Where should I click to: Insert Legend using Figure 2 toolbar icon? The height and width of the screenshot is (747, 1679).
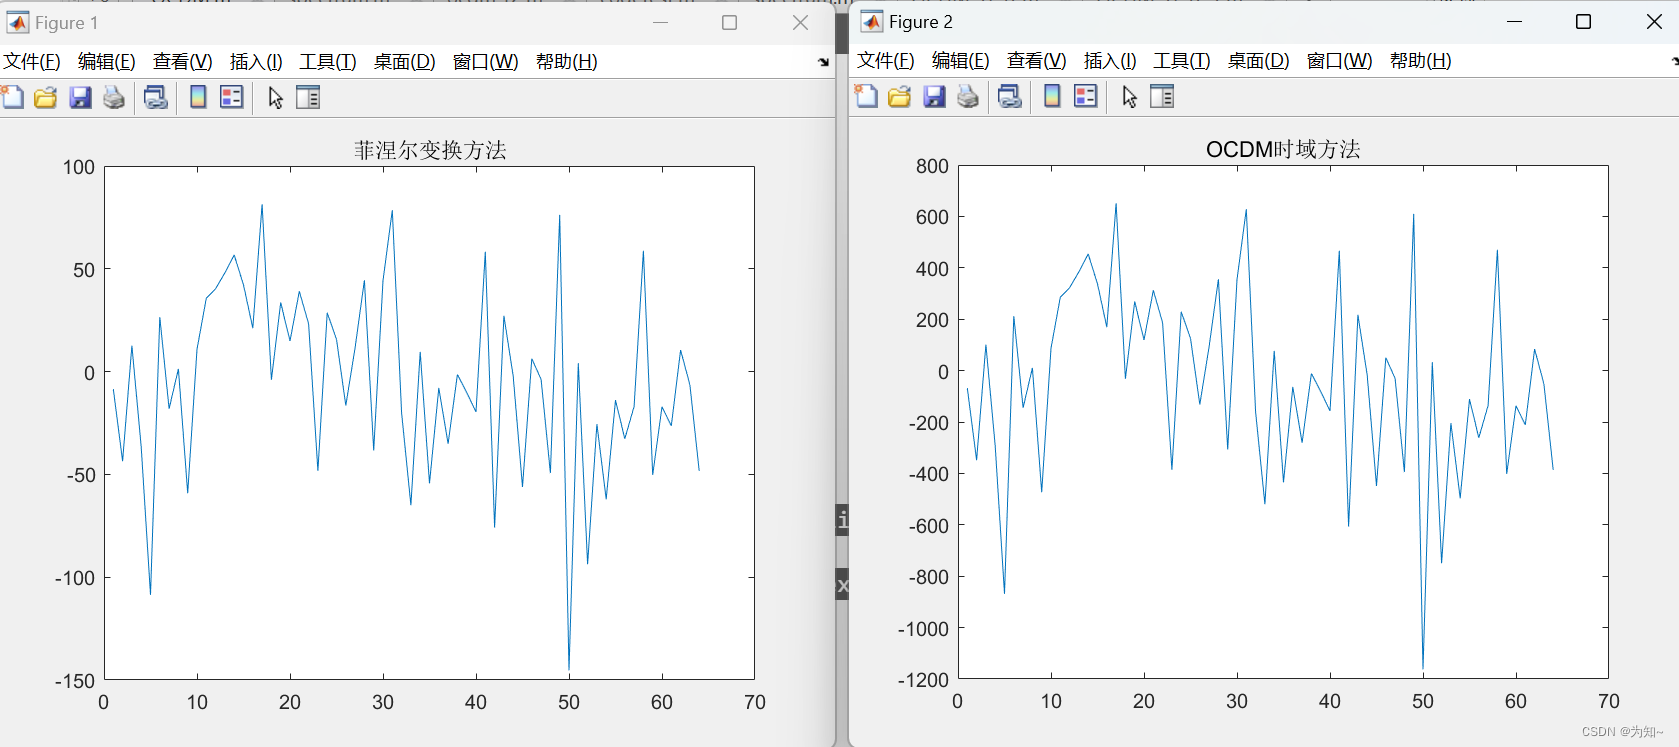pos(1085,96)
